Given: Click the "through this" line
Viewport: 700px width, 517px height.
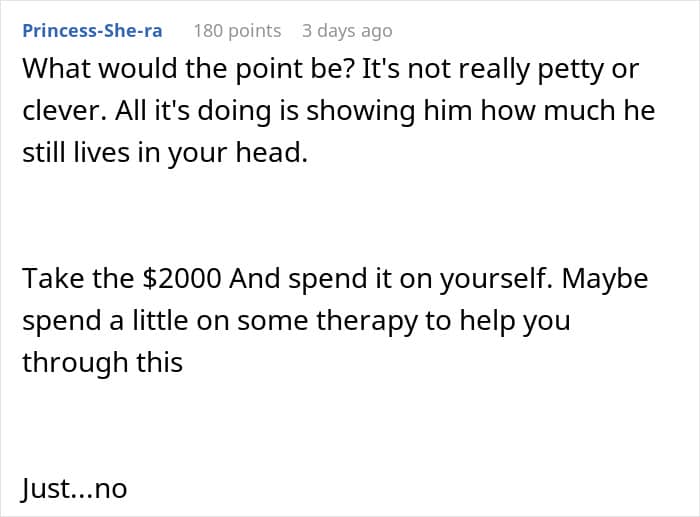Looking at the screenshot, I should pyautogui.click(x=102, y=362).
